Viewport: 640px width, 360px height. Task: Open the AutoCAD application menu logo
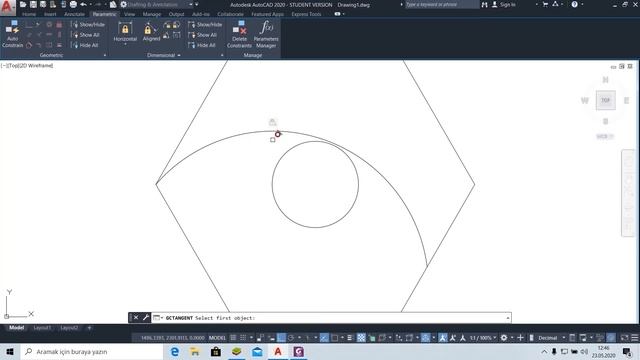tap(7, 7)
